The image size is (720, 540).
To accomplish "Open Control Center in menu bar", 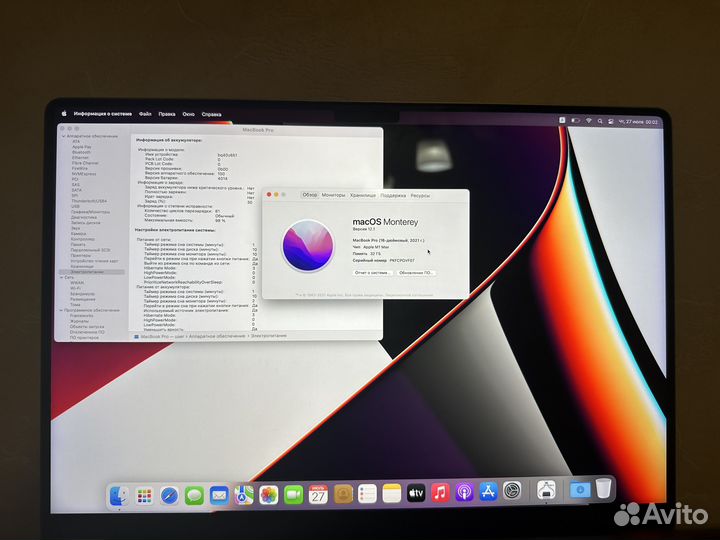I will pos(610,121).
